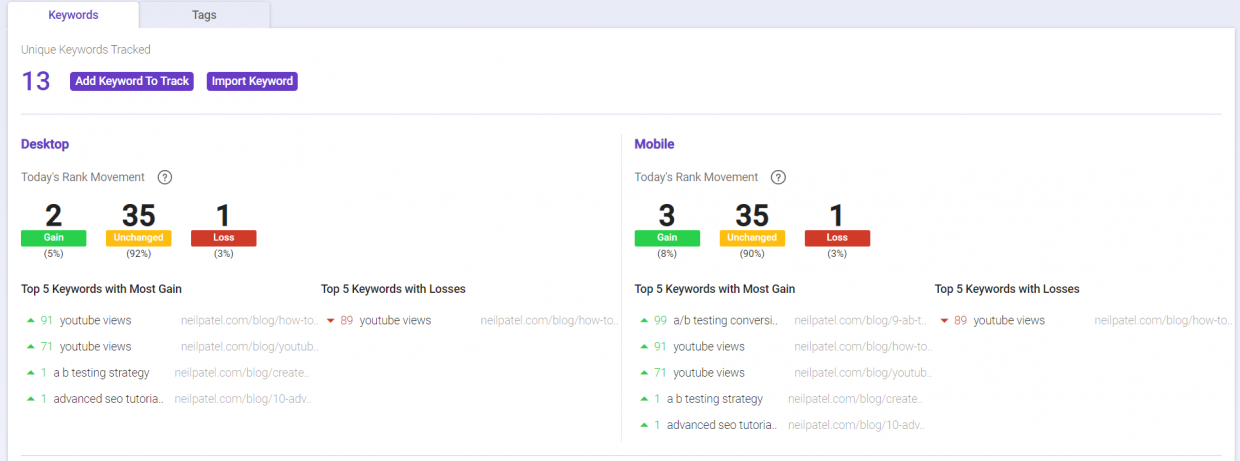Select the Desktop Gain green badge
The height and width of the screenshot is (461, 1240).
click(x=53, y=238)
